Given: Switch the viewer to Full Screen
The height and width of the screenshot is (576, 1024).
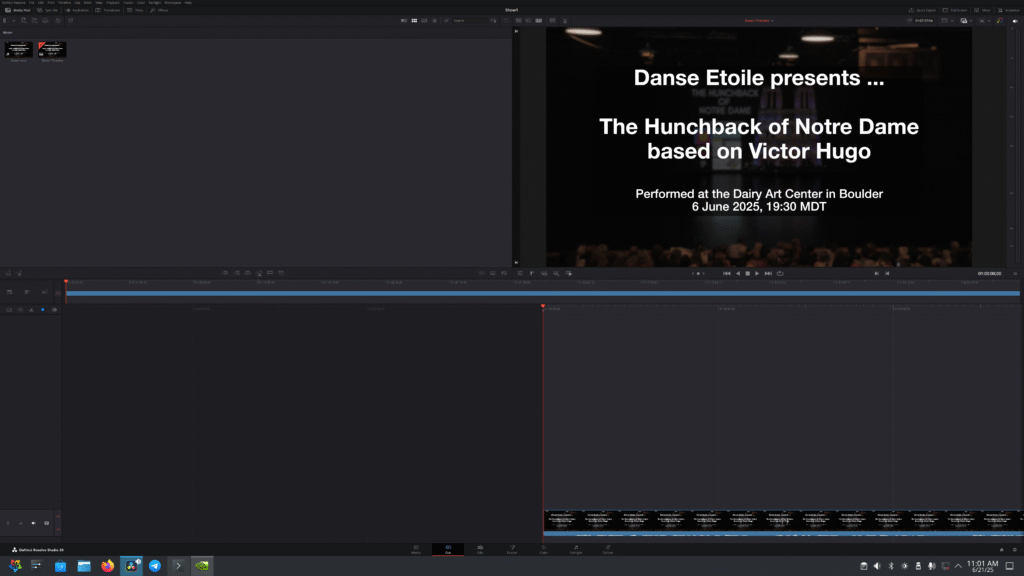Looking at the screenshot, I should pyautogui.click(x=955, y=10).
